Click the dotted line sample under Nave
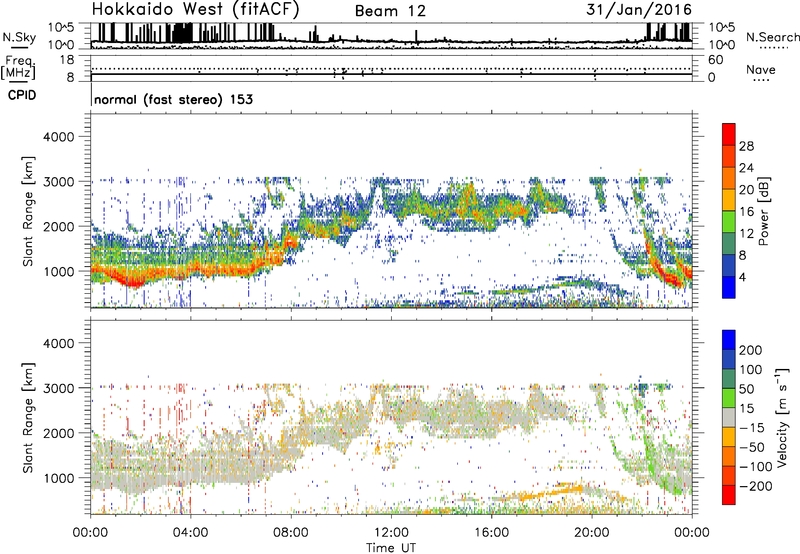 point(761,81)
